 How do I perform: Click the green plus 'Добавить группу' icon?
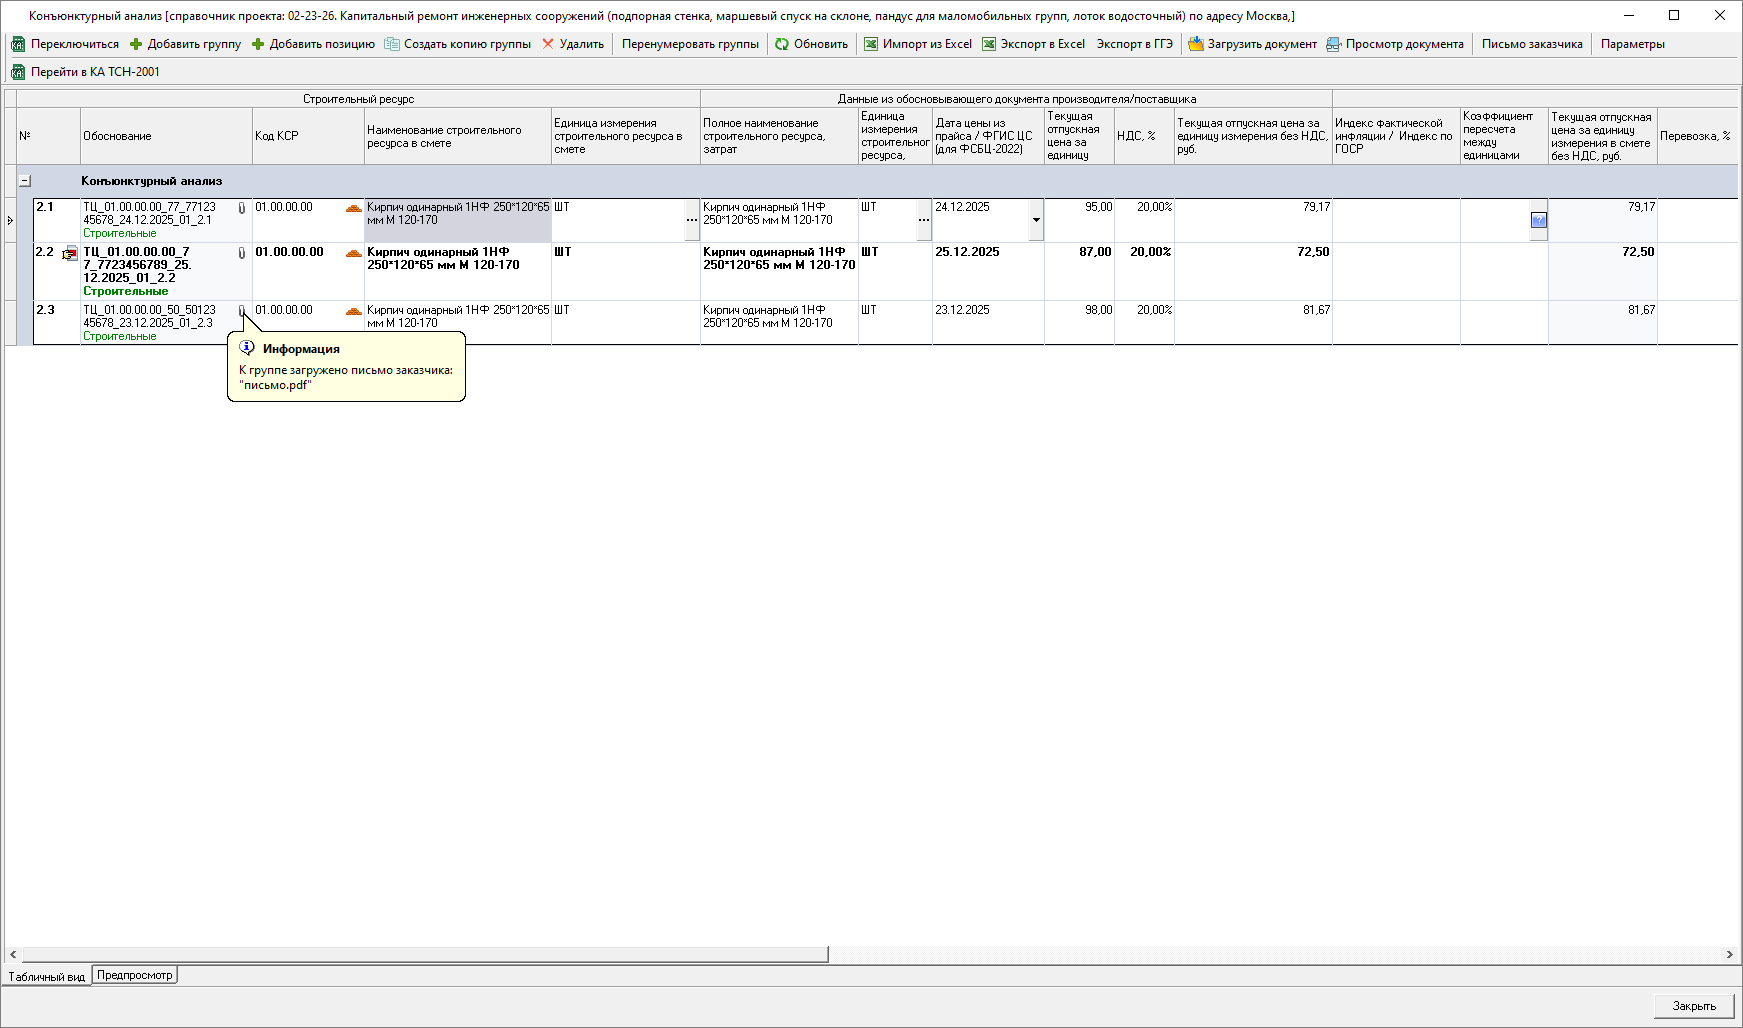(136, 44)
